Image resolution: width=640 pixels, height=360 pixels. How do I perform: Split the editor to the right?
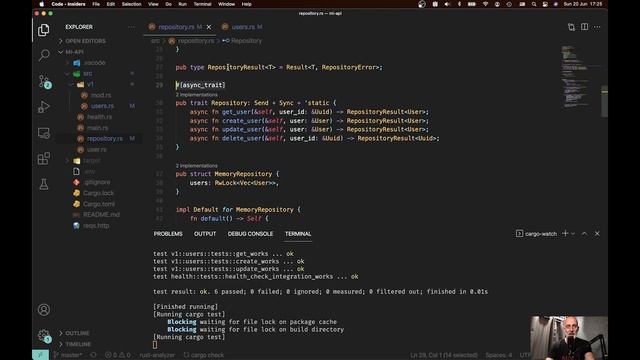[584, 27]
